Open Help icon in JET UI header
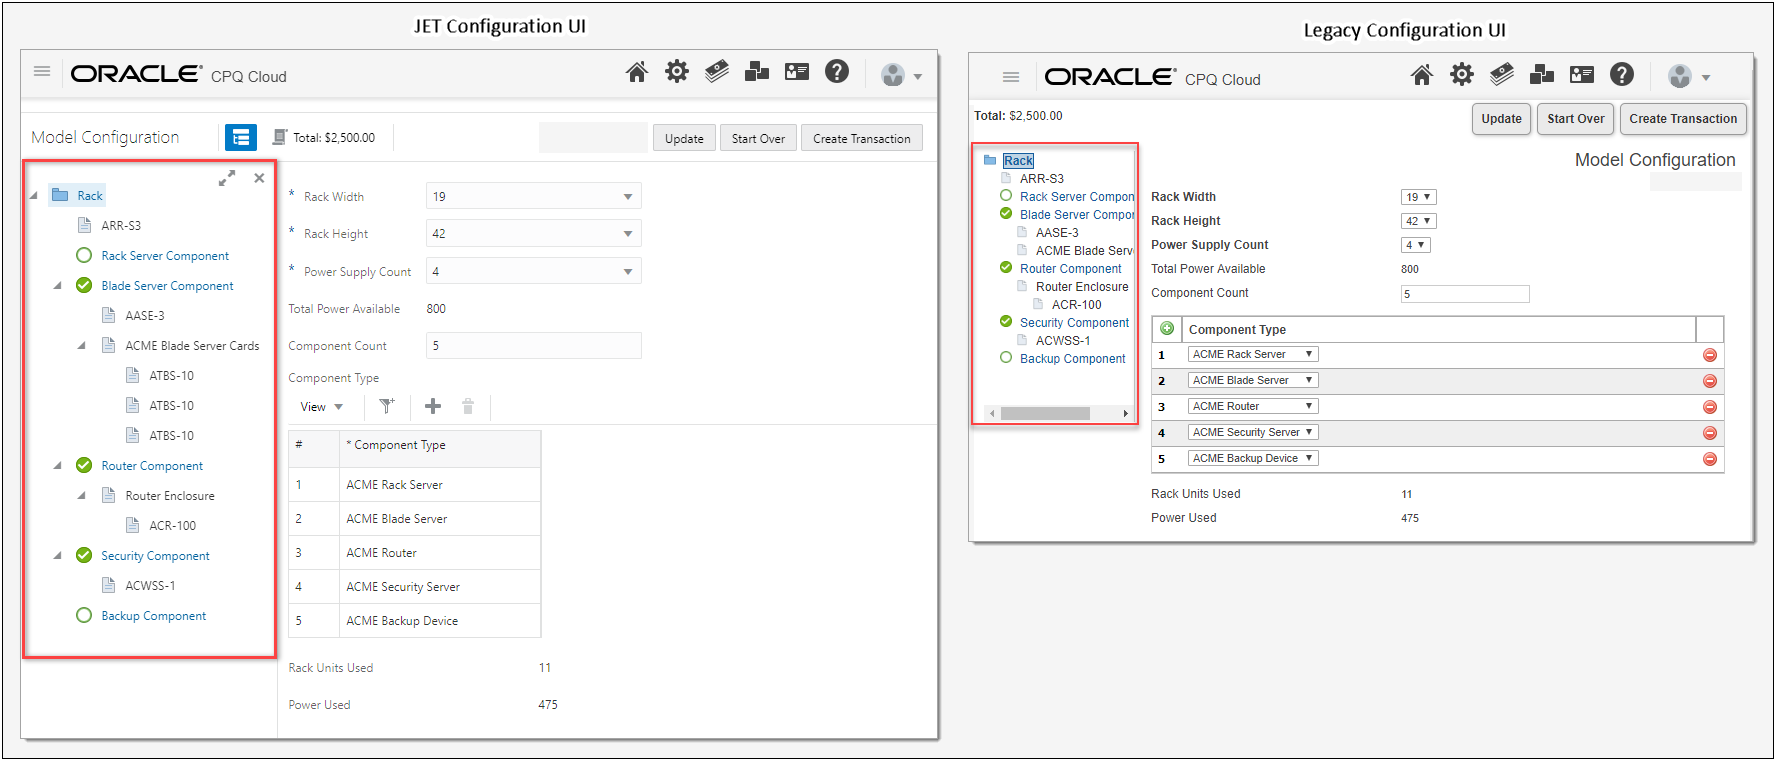The height and width of the screenshot is (761, 1776). pos(837,71)
